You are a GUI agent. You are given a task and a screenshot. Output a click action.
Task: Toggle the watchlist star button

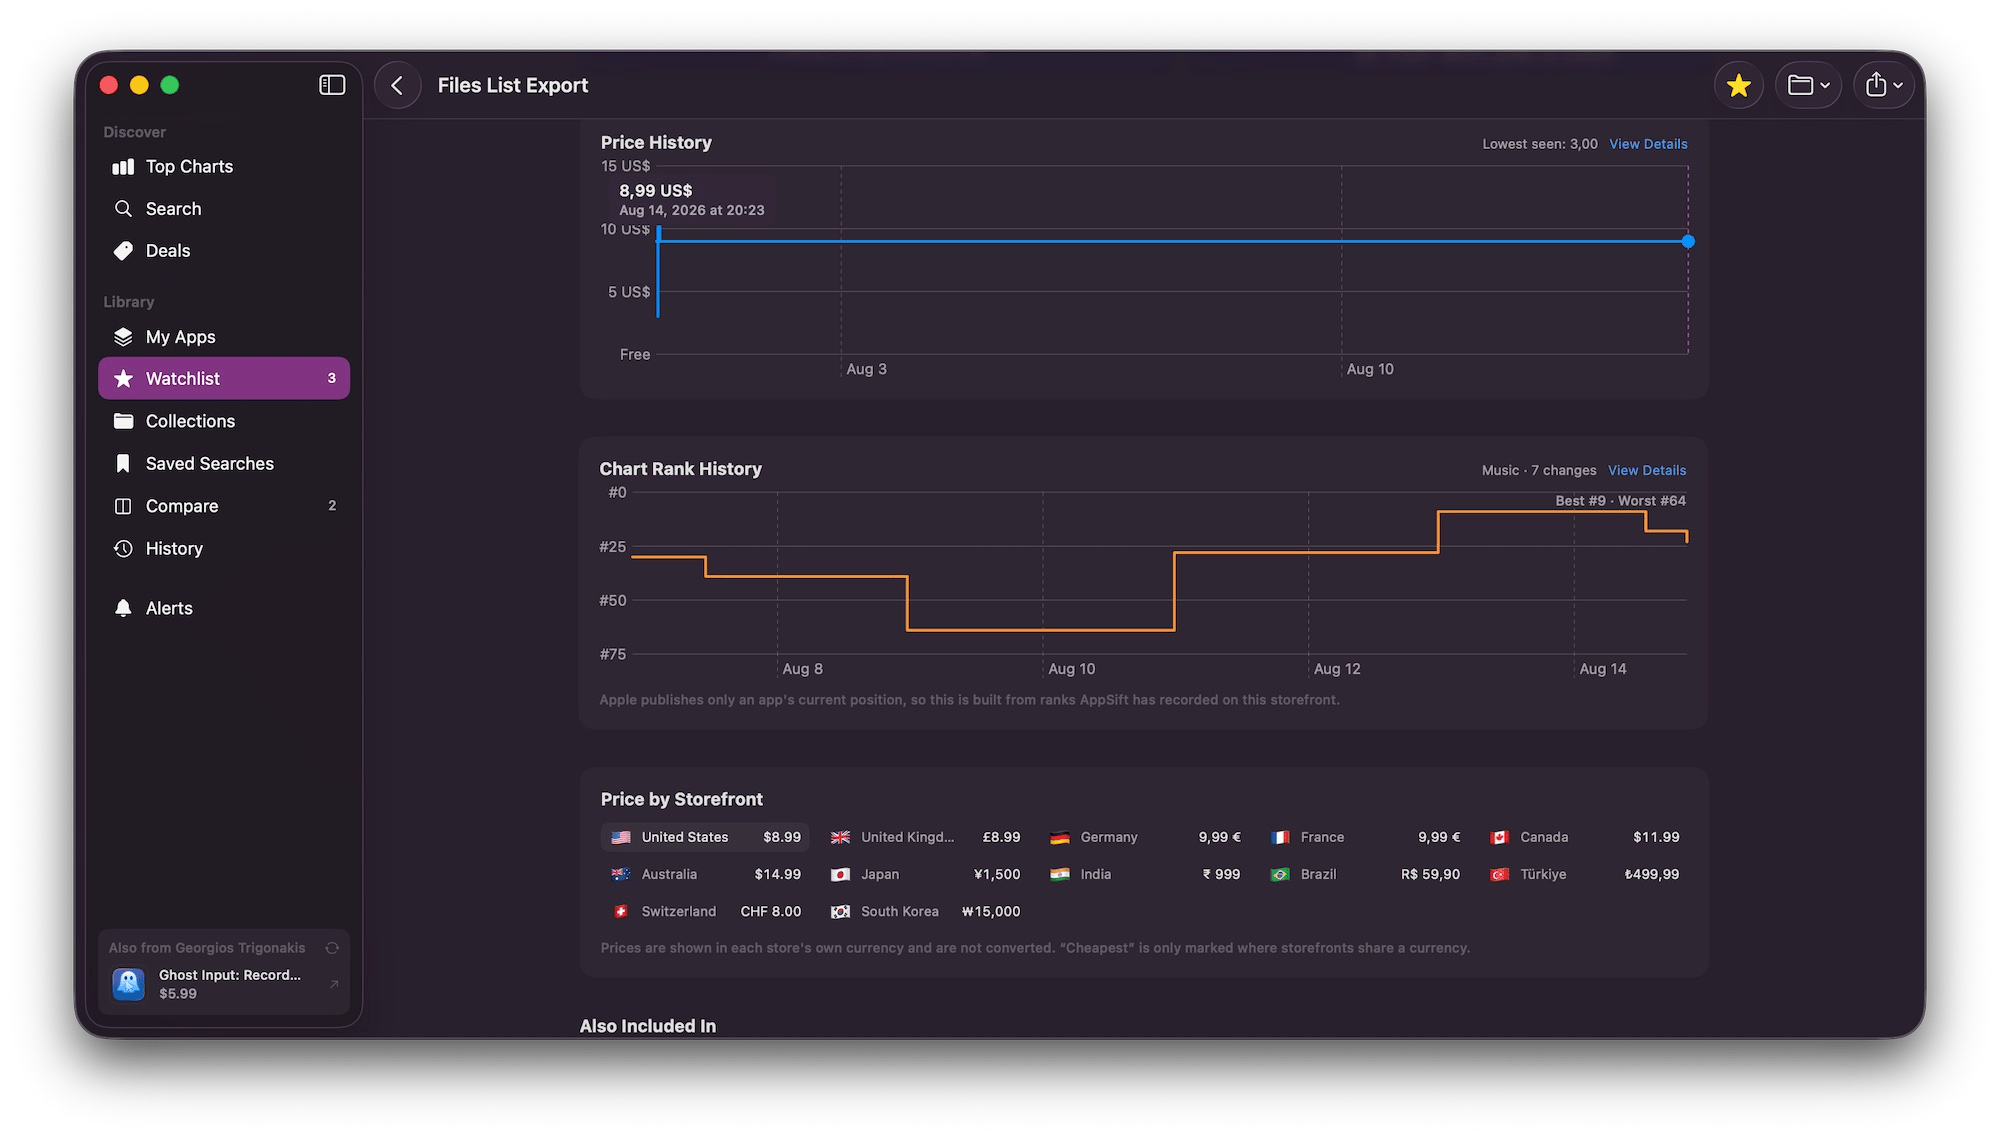pyautogui.click(x=1738, y=85)
